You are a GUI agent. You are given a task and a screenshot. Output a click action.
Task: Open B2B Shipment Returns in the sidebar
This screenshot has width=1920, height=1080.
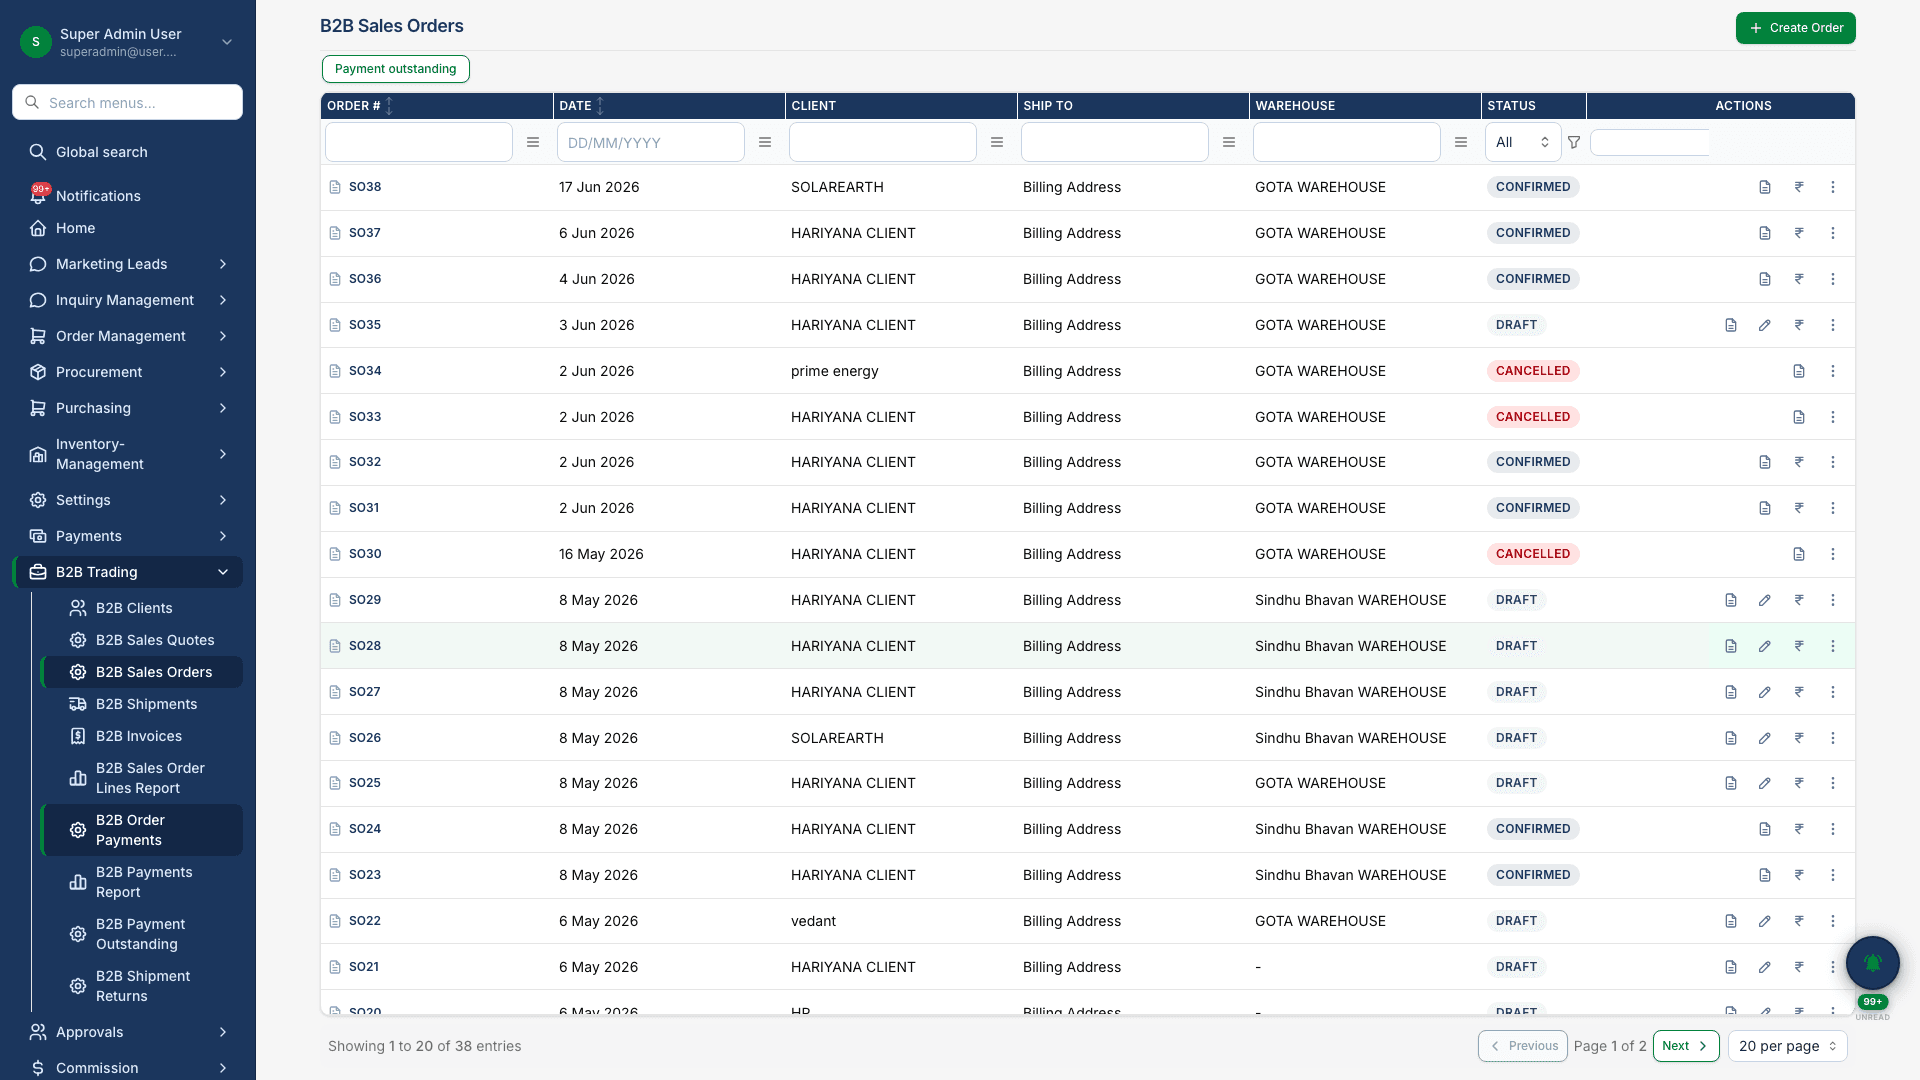tap(142, 986)
